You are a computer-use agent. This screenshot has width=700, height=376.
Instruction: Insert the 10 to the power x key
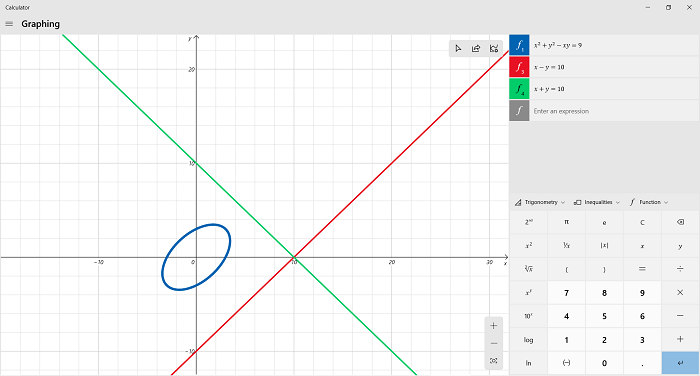(x=529, y=316)
